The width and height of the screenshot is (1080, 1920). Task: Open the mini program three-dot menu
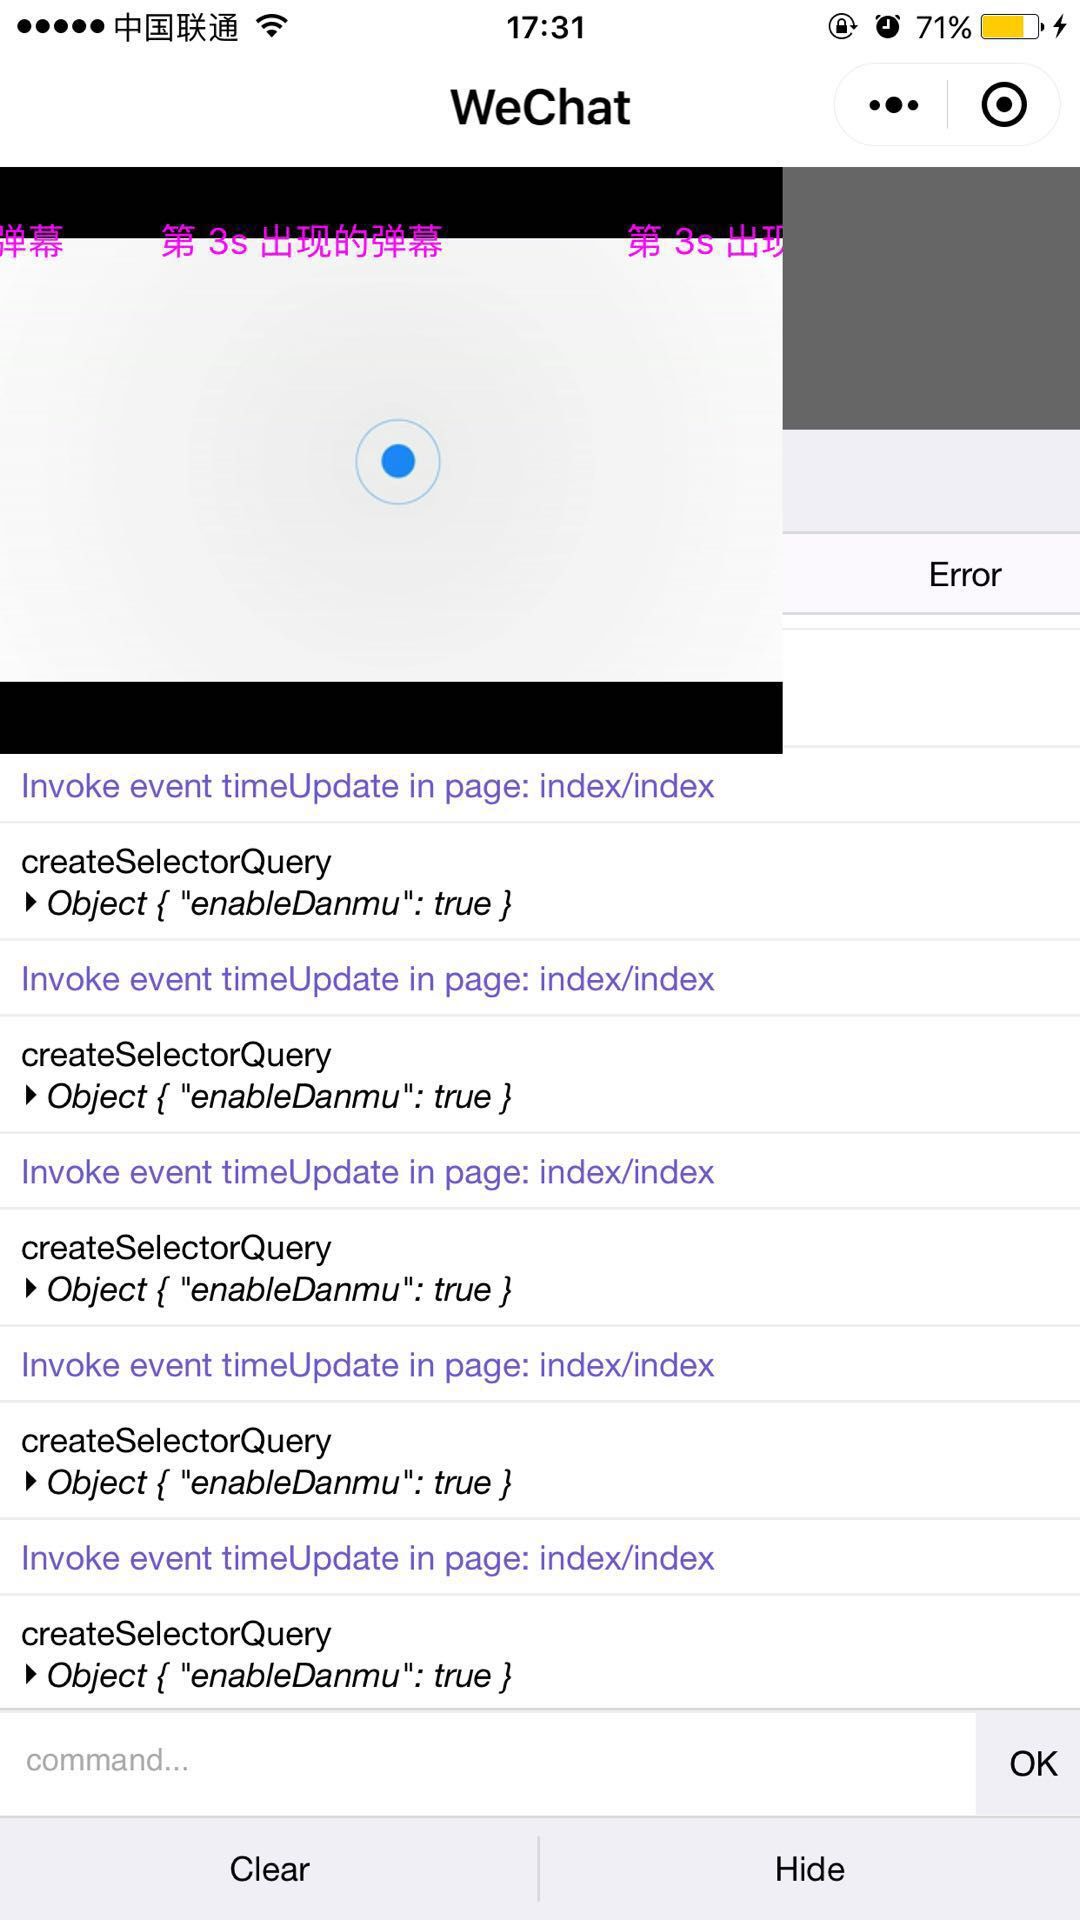(893, 105)
